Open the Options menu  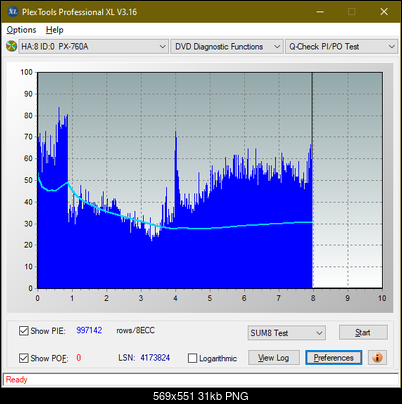click(x=21, y=30)
